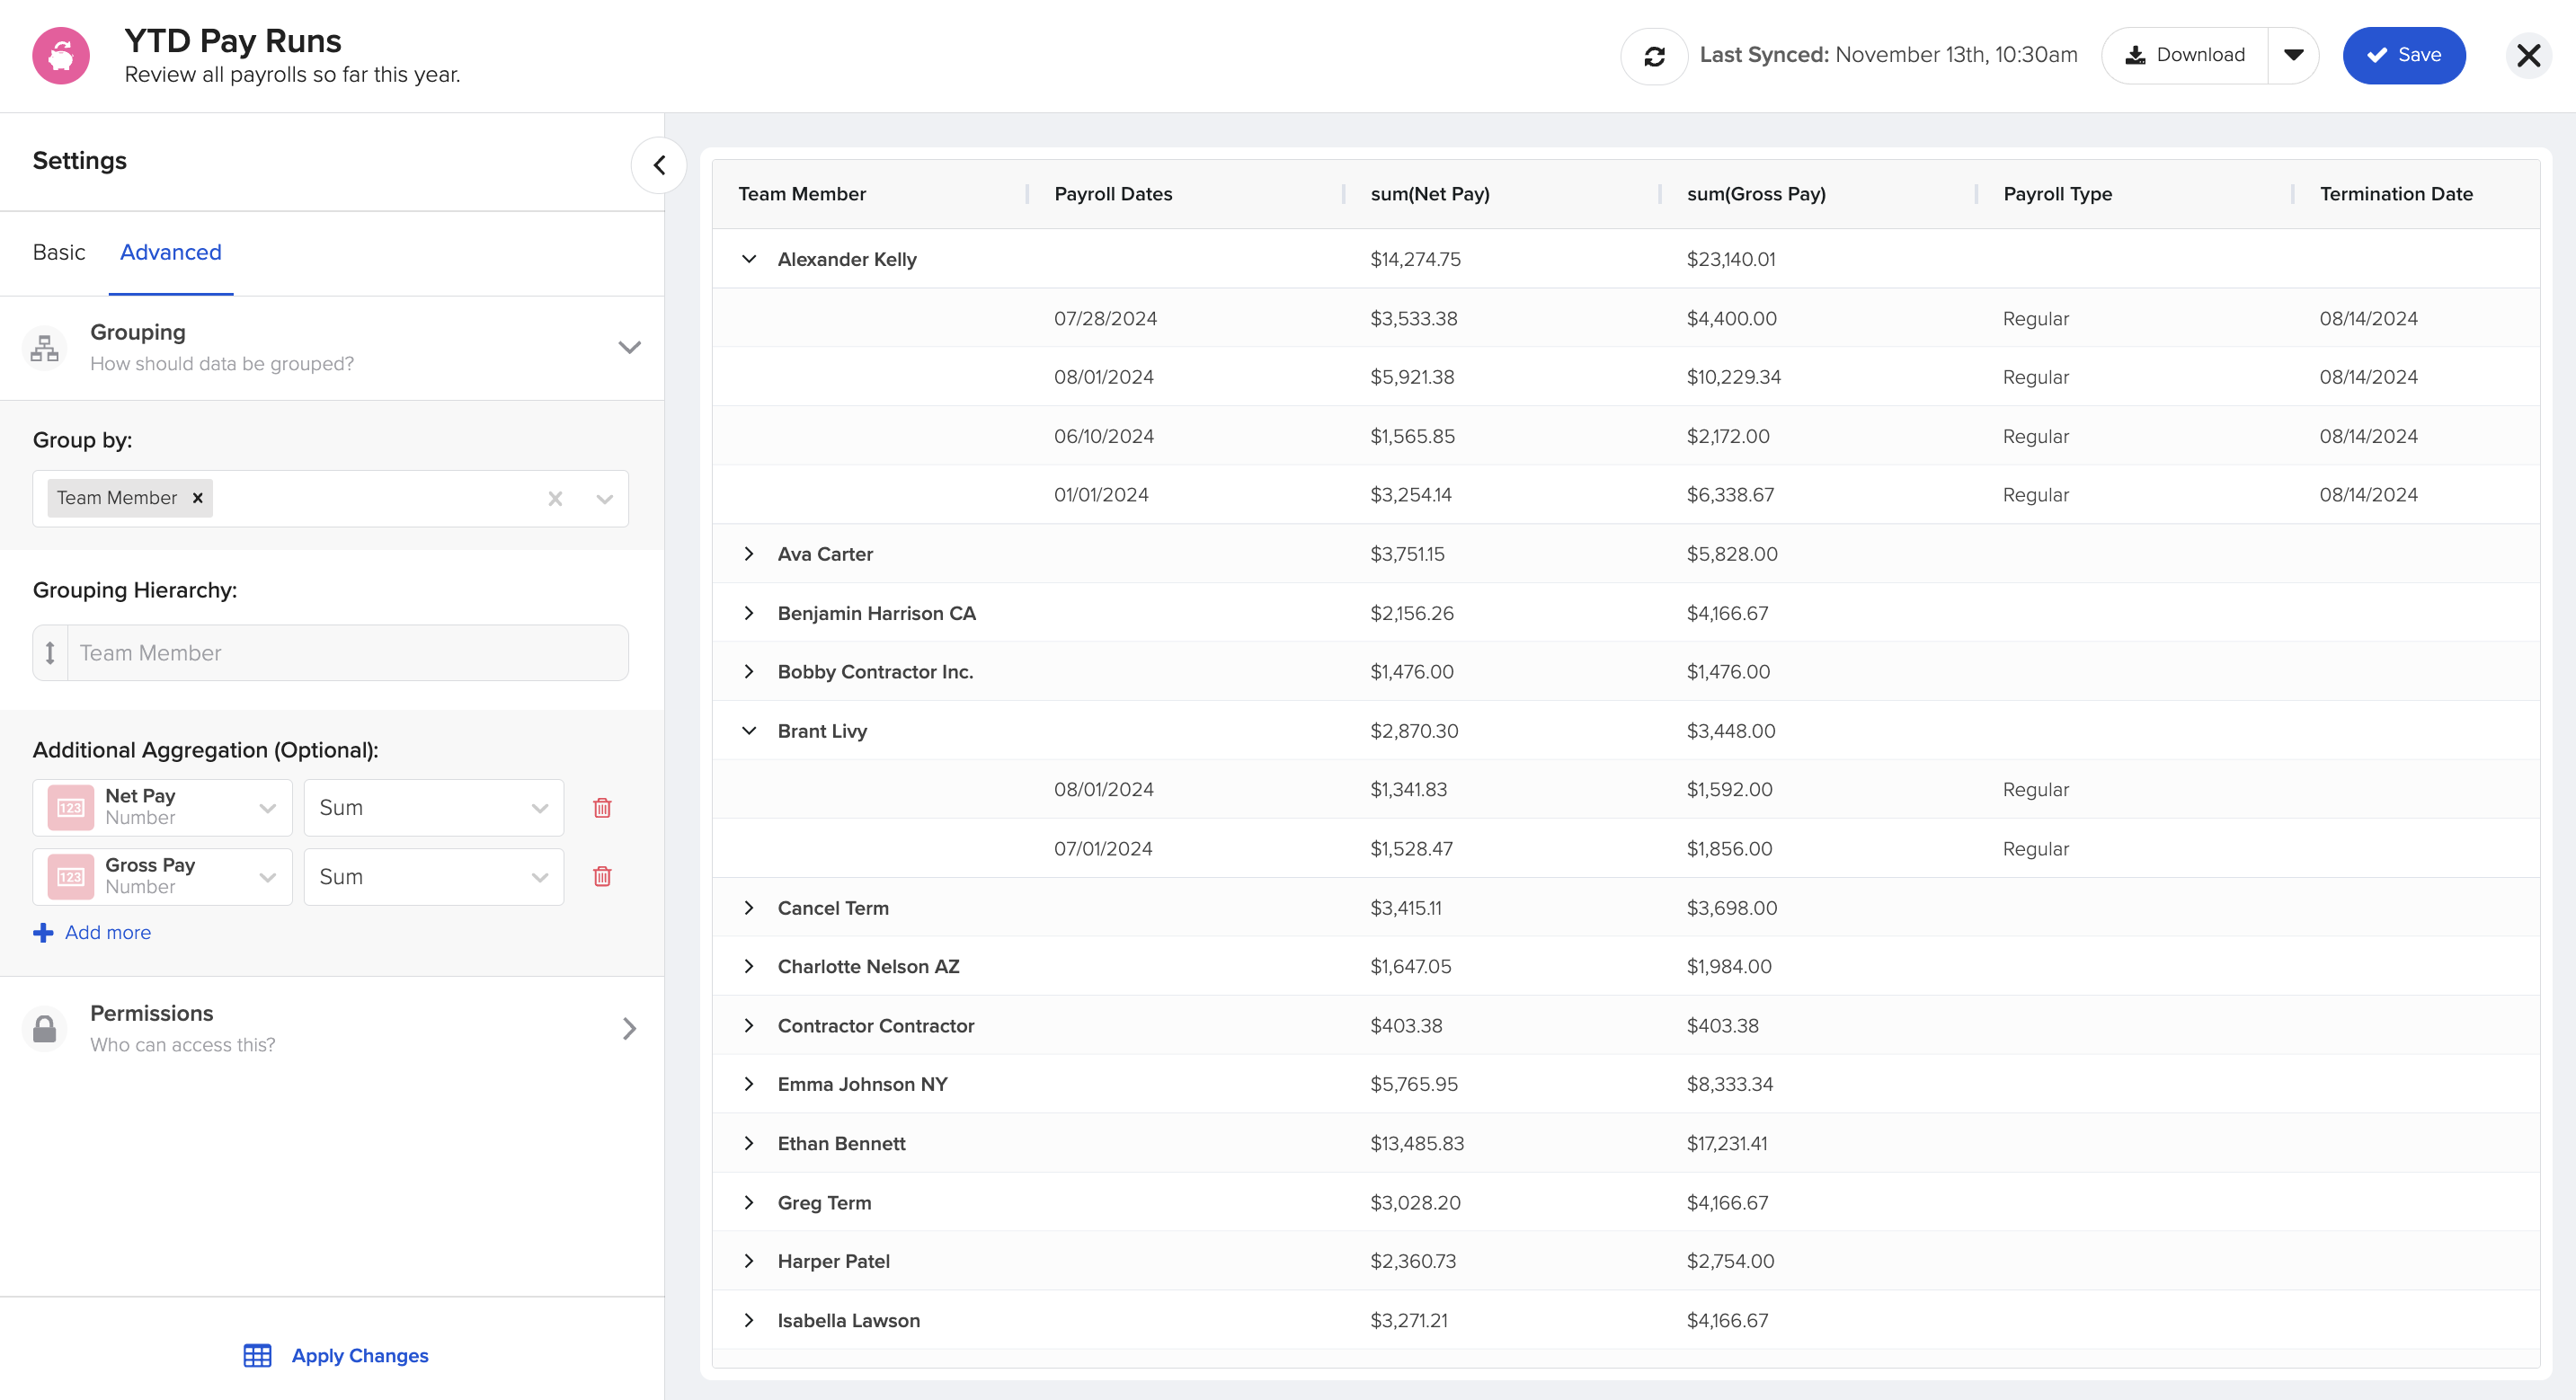The width and height of the screenshot is (2576, 1400).
Task: Select the Advanced settings tab
Action: [x=171, y=252]
